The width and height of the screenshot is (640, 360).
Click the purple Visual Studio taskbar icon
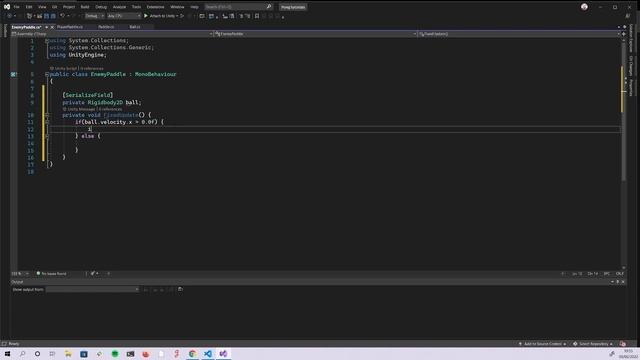tap(223, 354)
